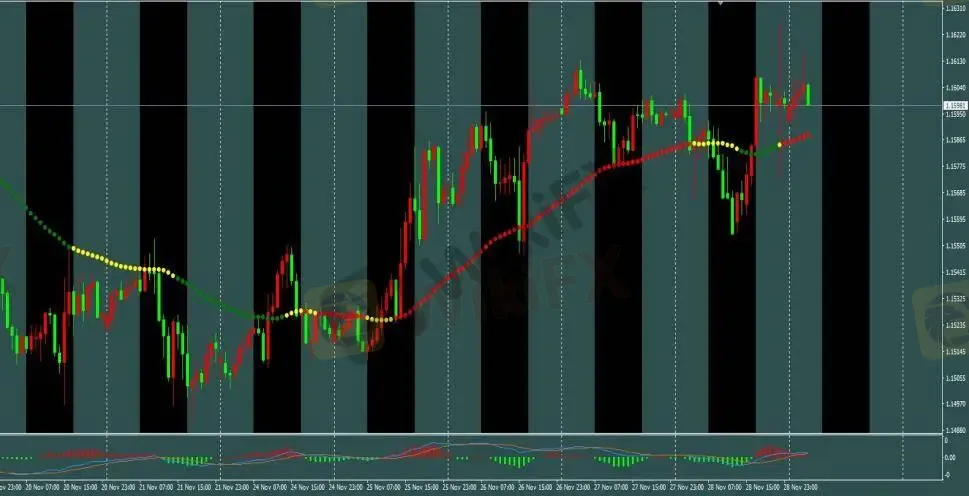Click the 20 Nov 23:00 time label
The height and width of the screenshot is (496, 969).
tap(119, 487)
